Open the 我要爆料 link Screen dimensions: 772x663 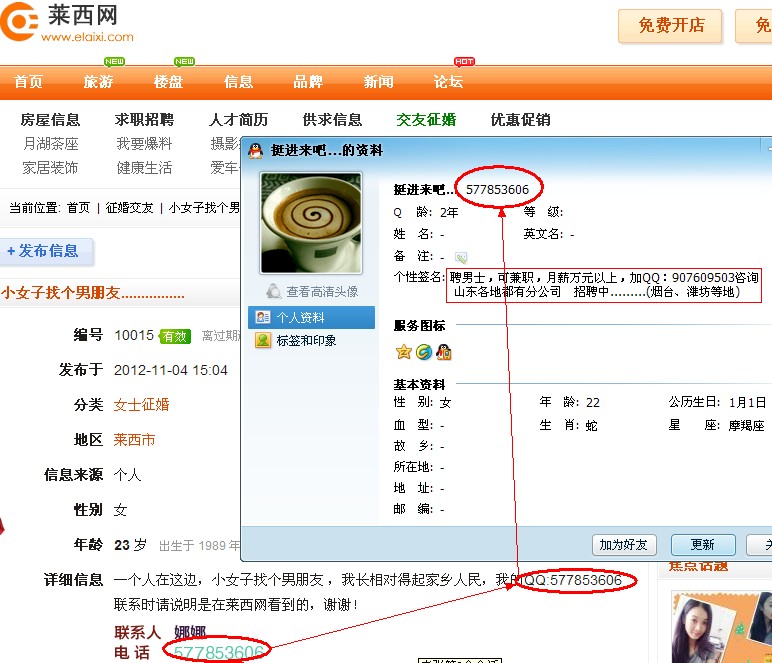click(x=144, y=144)
